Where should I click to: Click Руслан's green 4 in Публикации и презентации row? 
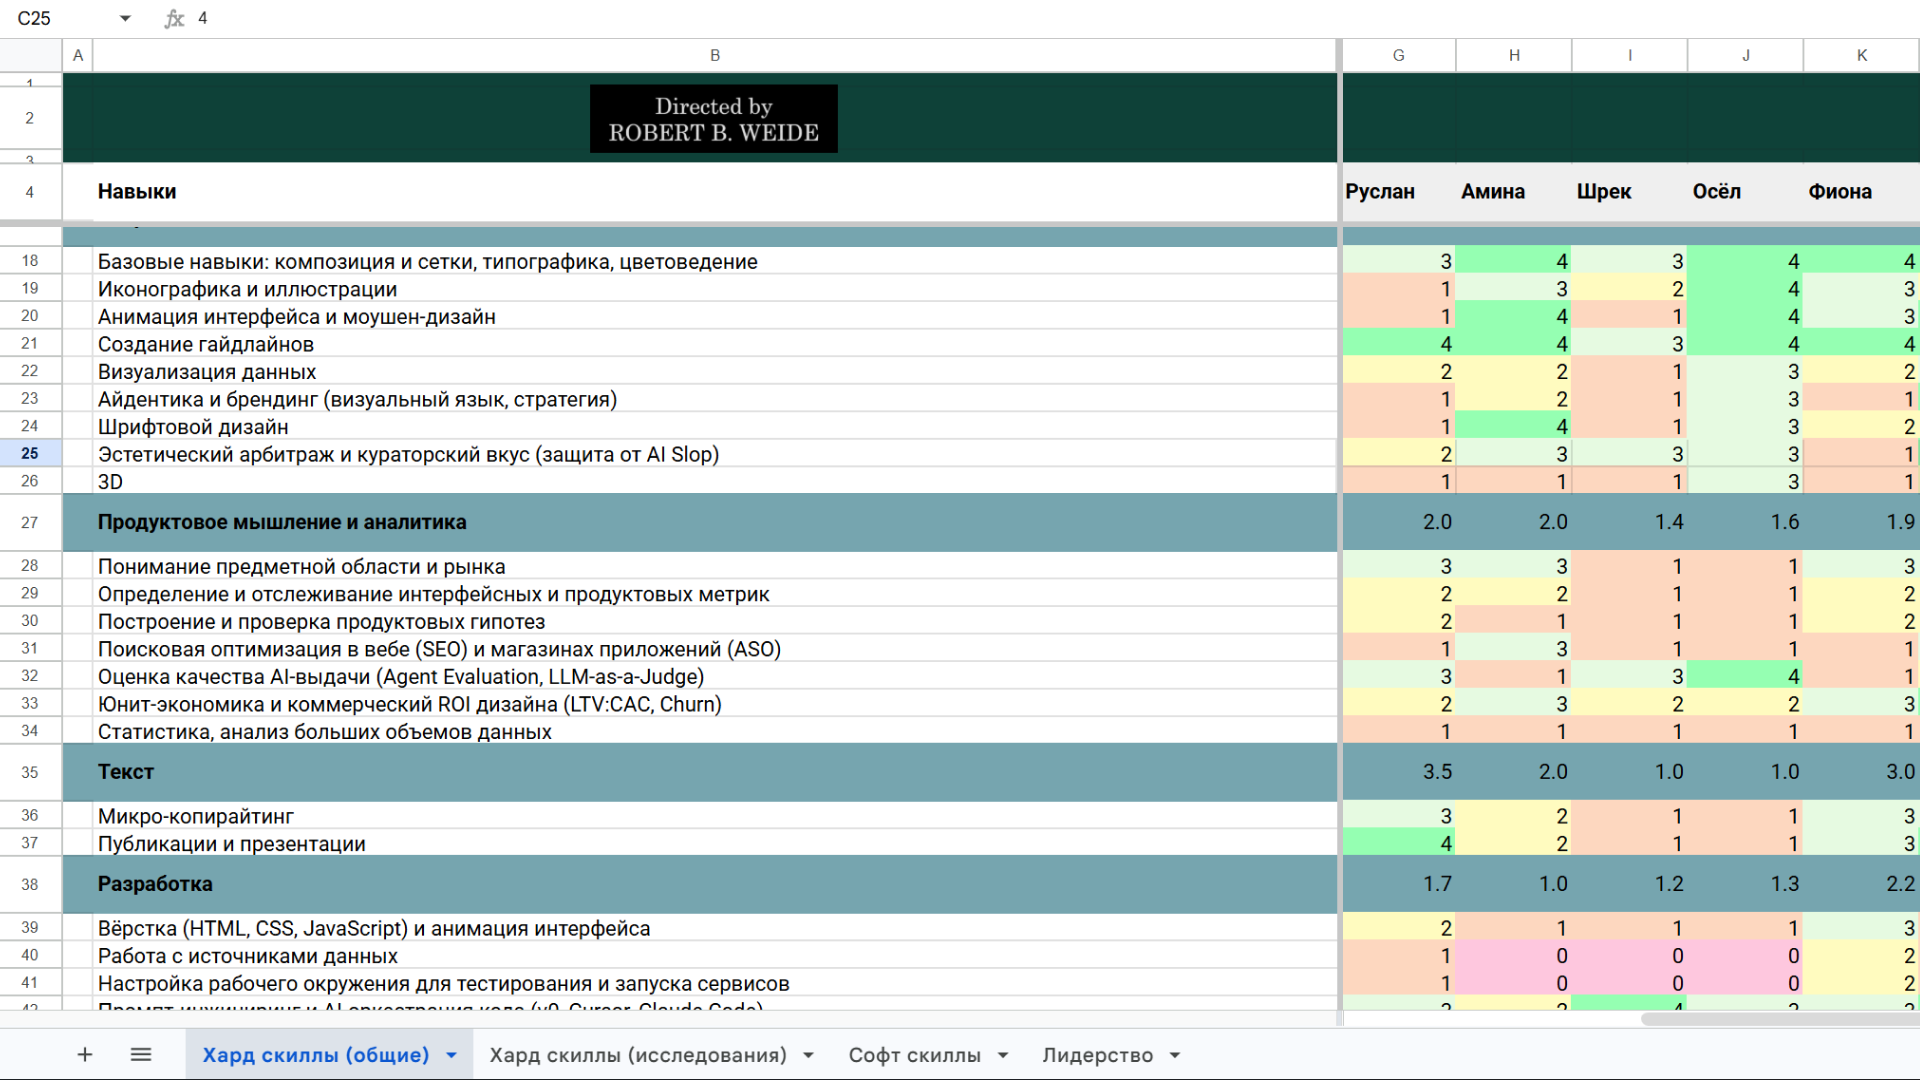(x=1398, y=844)
